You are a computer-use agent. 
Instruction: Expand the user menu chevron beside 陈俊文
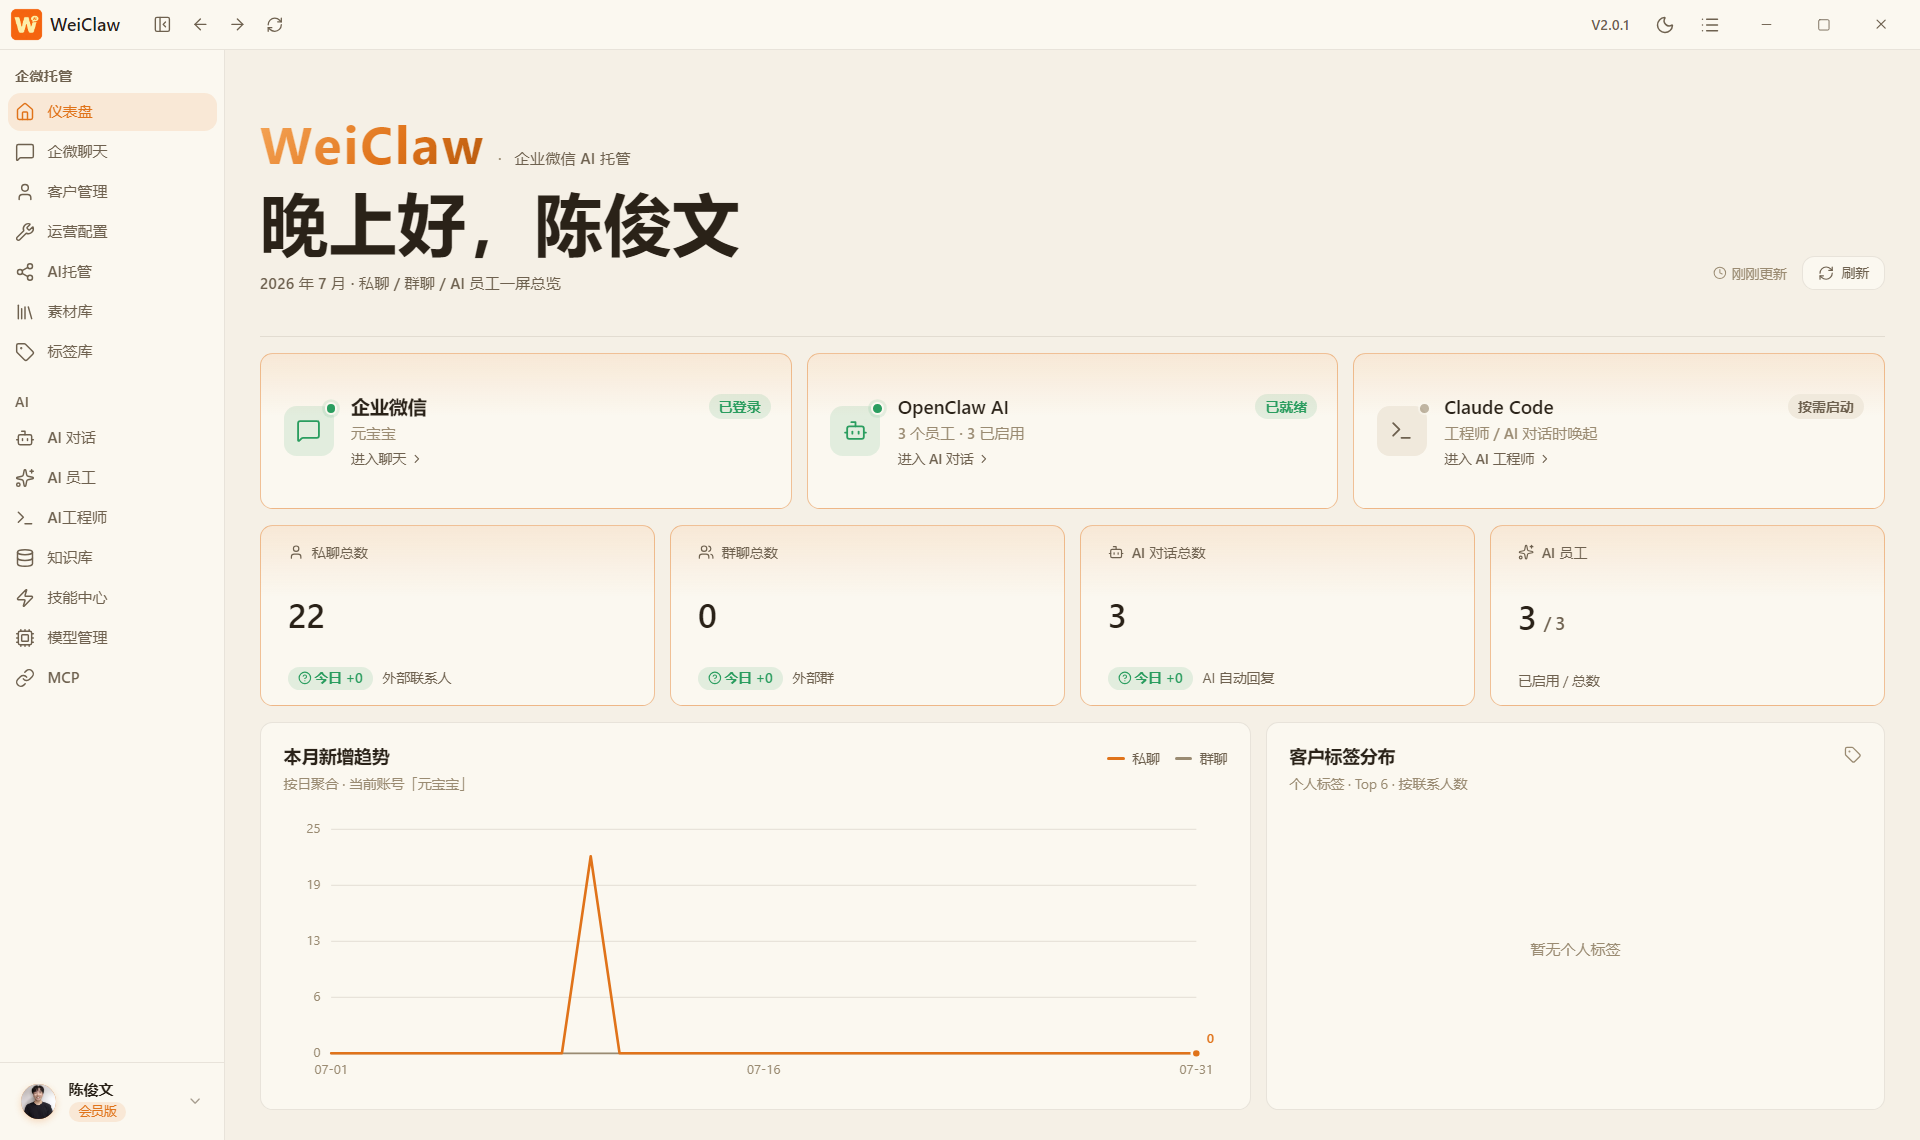point(195,1101)
